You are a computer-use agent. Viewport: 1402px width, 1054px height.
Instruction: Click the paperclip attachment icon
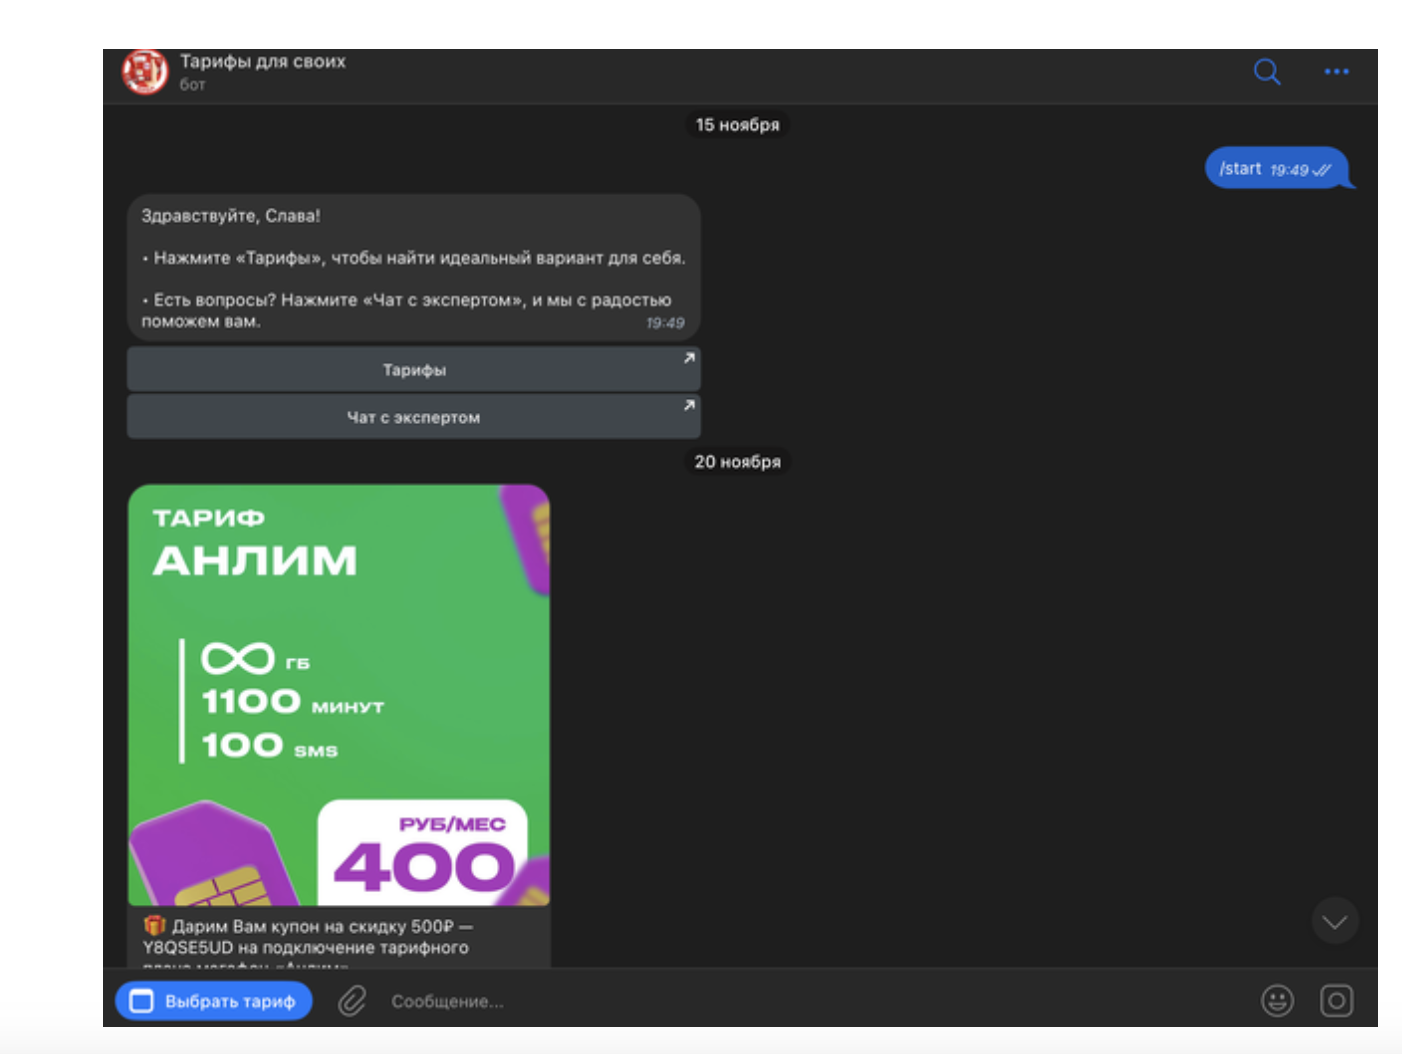(352, 1002)
